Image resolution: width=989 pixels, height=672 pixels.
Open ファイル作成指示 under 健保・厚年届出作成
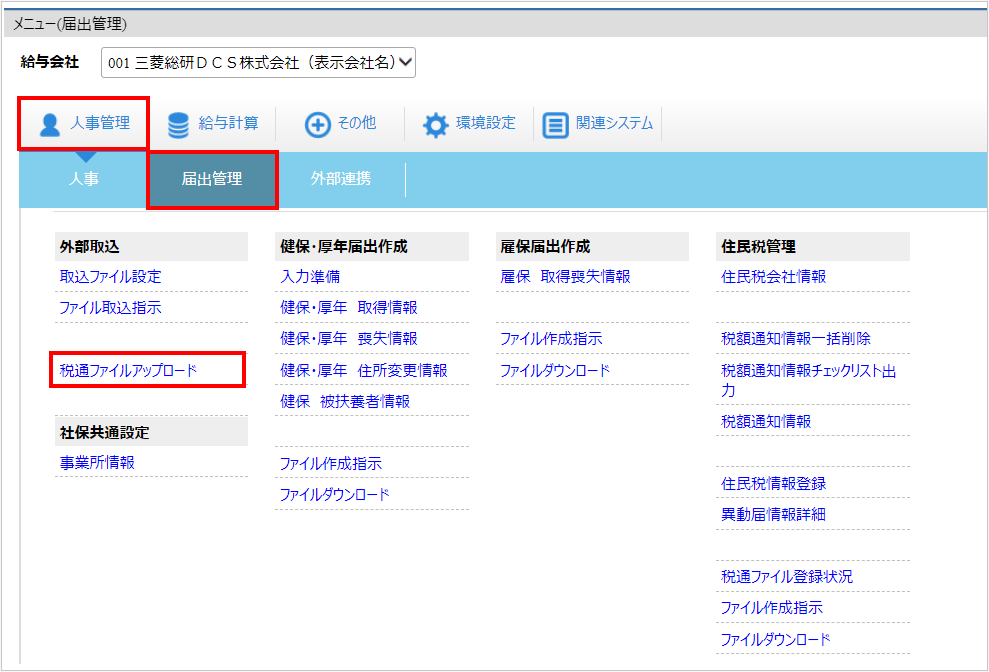[x=331, y=463]
